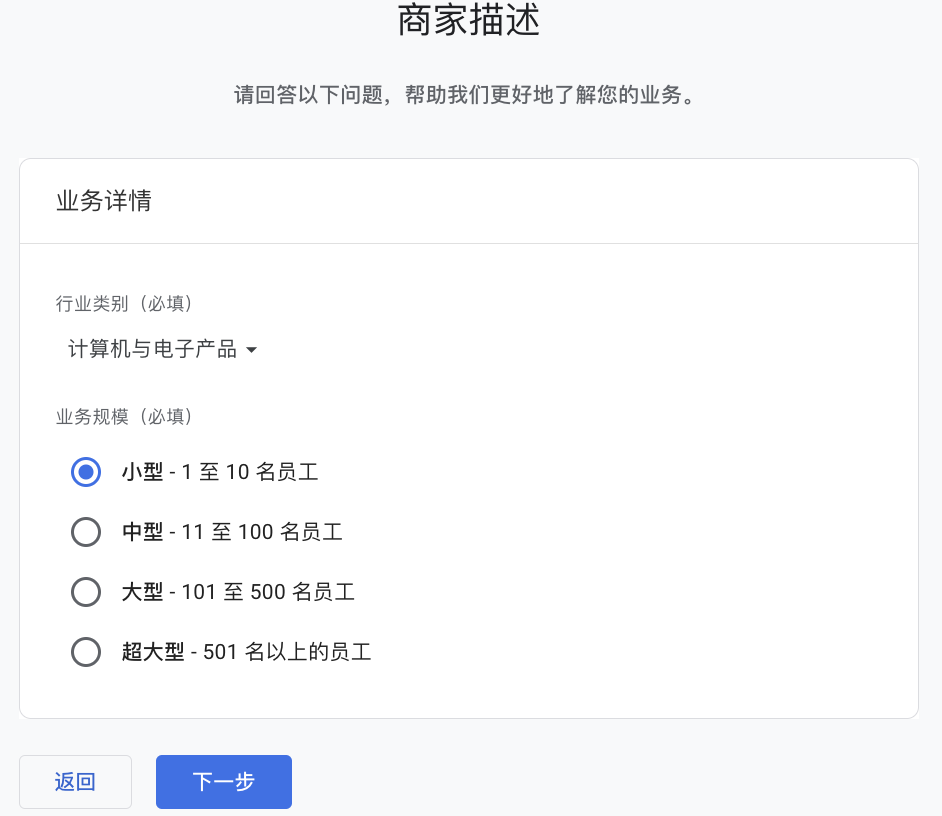942x816 pixels.
Task: Click the 行业类别（必填）field label
Action: (x=124, y=303)
